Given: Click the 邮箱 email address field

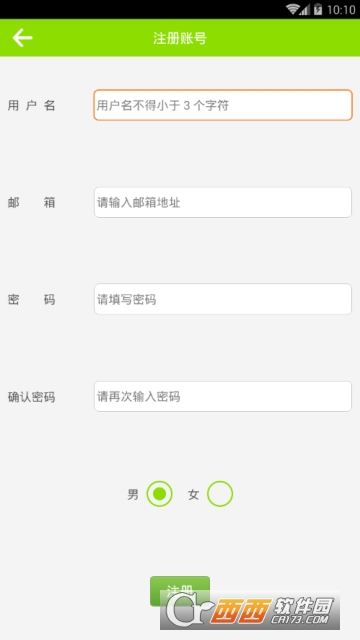Looking at the screenshot, I should tap(223, 202).
